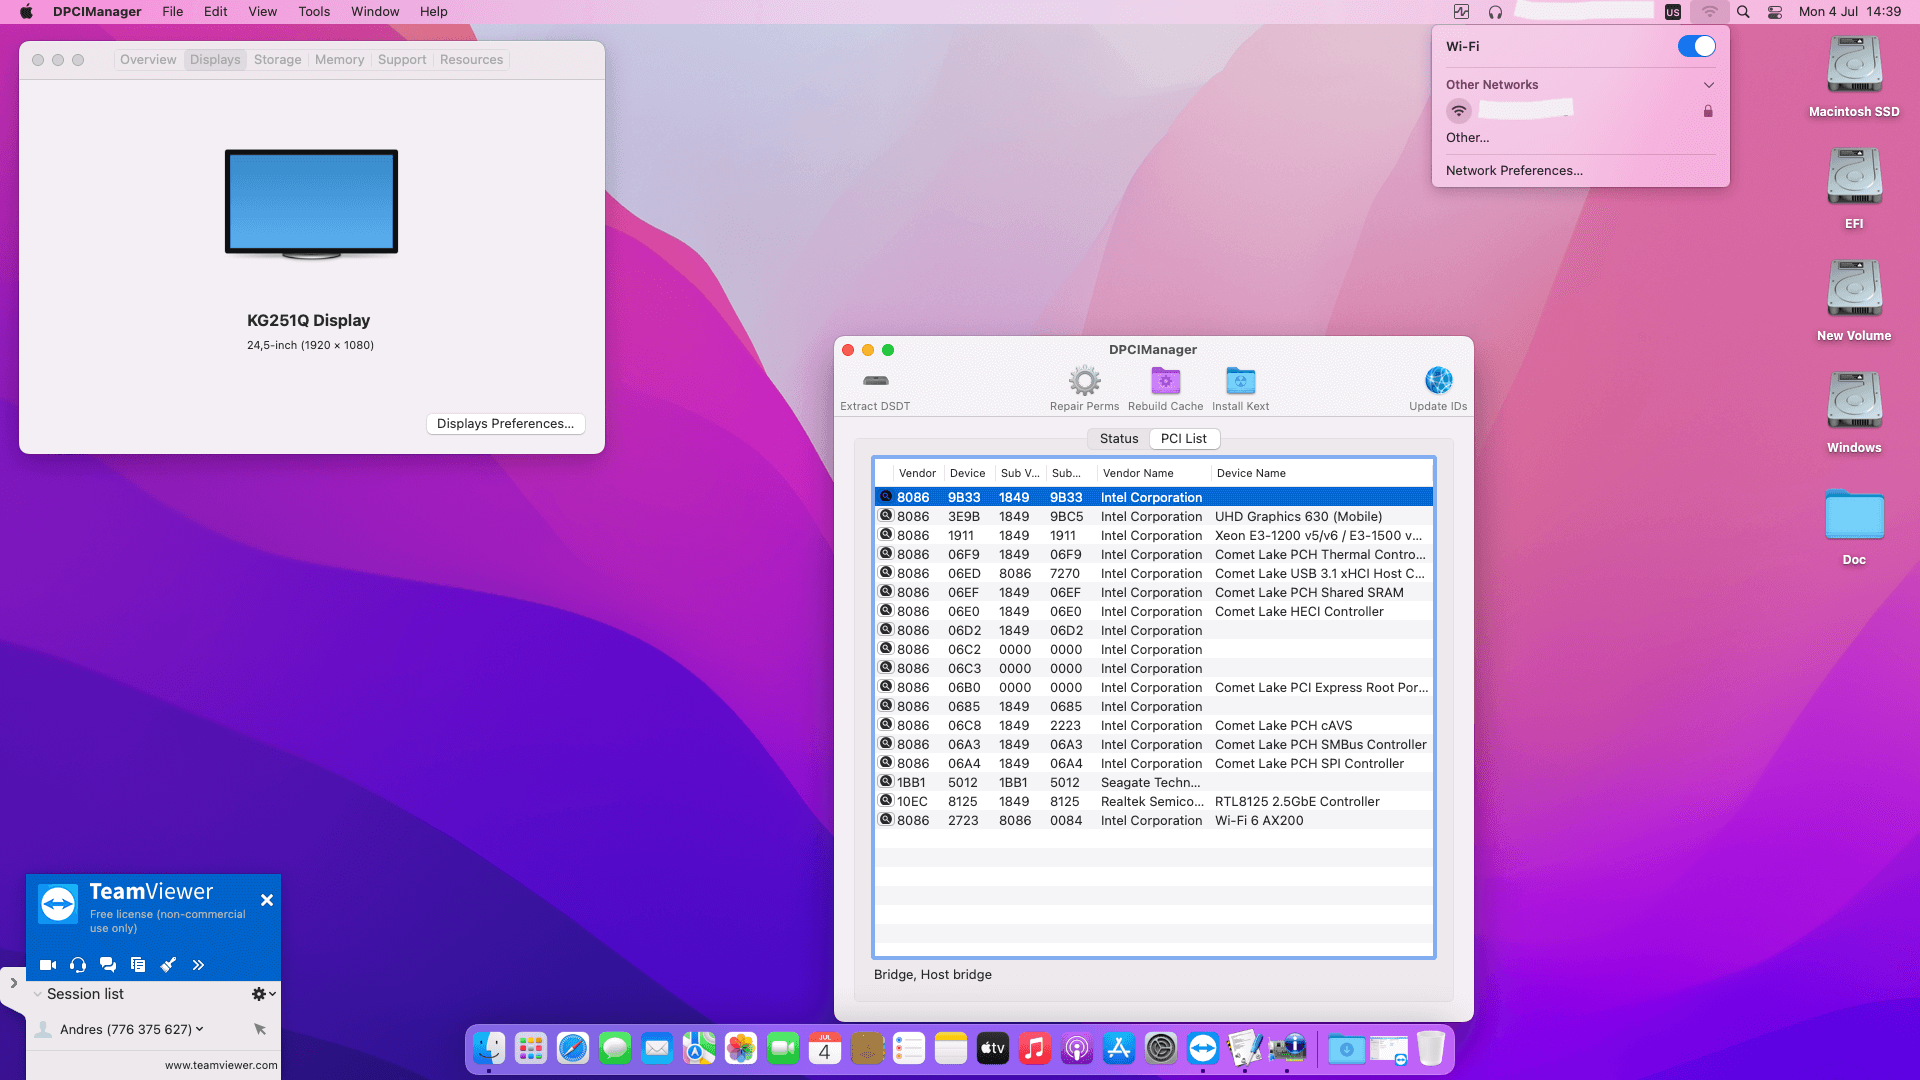The height and width of the screenshot is (1080, 1920).
Task: Select the UHD Graphics 630 (Mobile) row
Action: click(1154, 517)
